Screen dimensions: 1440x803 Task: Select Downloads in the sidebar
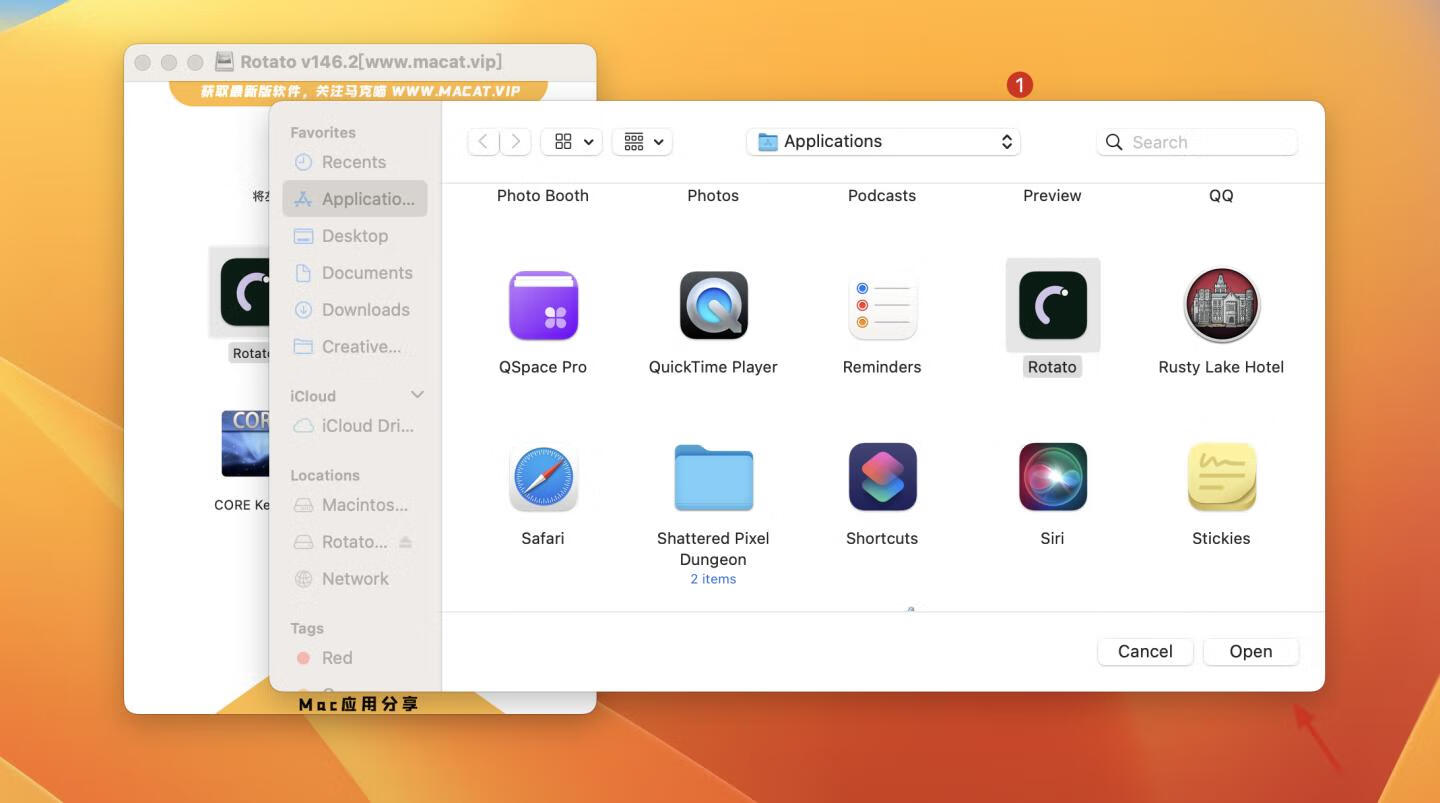(366, 310)
